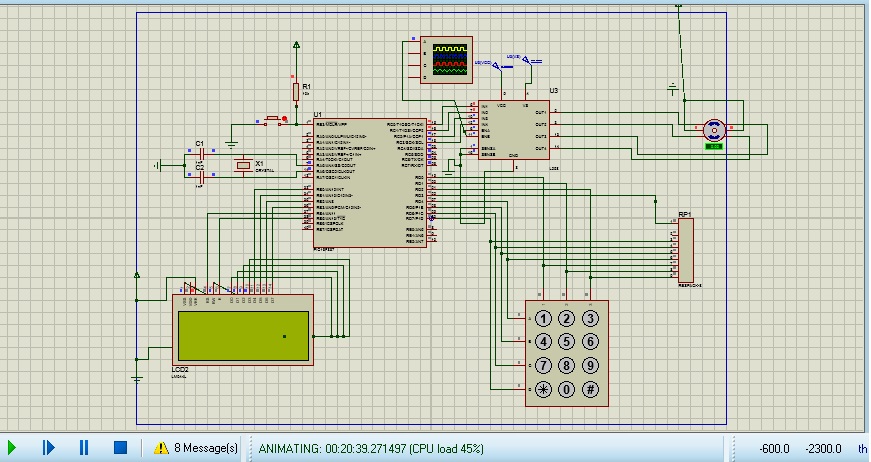Screen dimensions: 871x462
Task: Click the warning triangle icon
Action: click(161, 448)
